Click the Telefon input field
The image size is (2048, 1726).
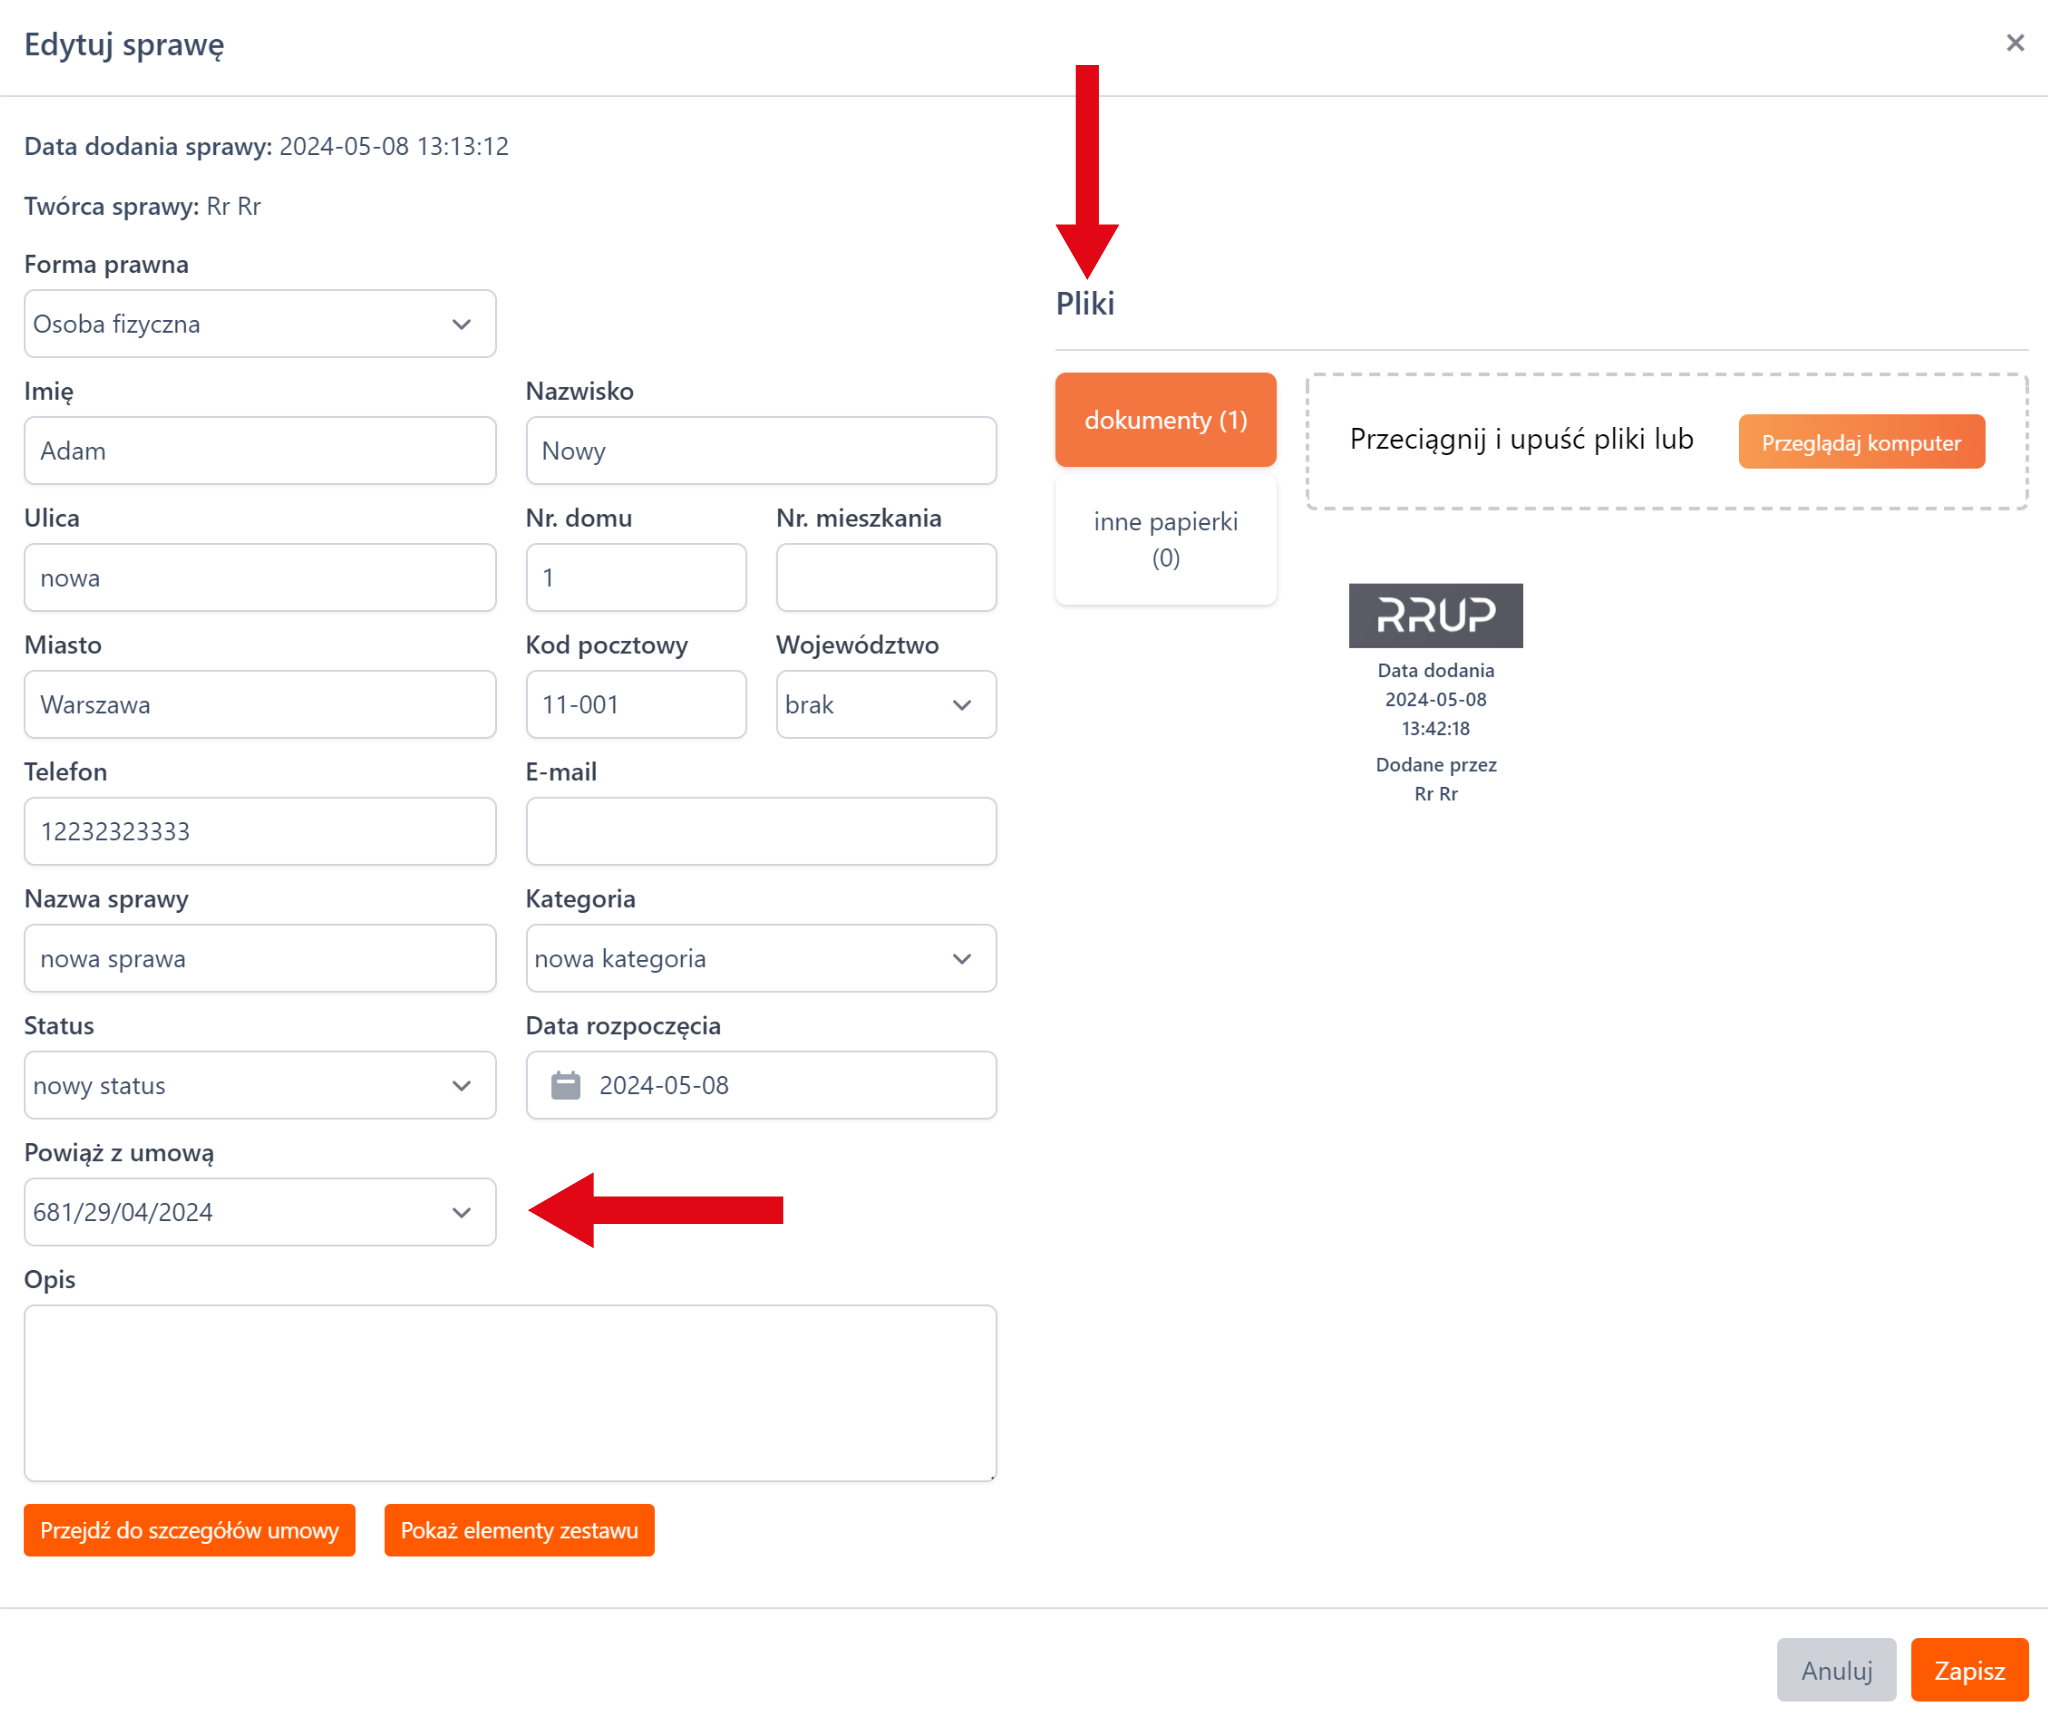pyautogui.click(x=260, y=832)
